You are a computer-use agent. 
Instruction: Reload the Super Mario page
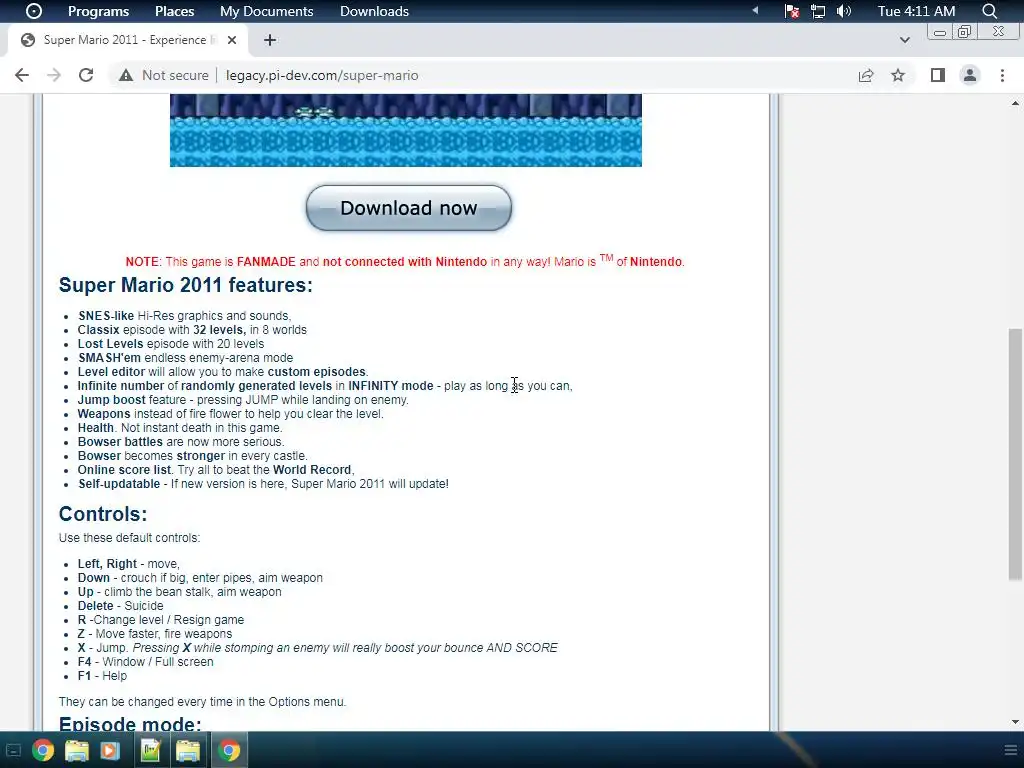(86, 75)
